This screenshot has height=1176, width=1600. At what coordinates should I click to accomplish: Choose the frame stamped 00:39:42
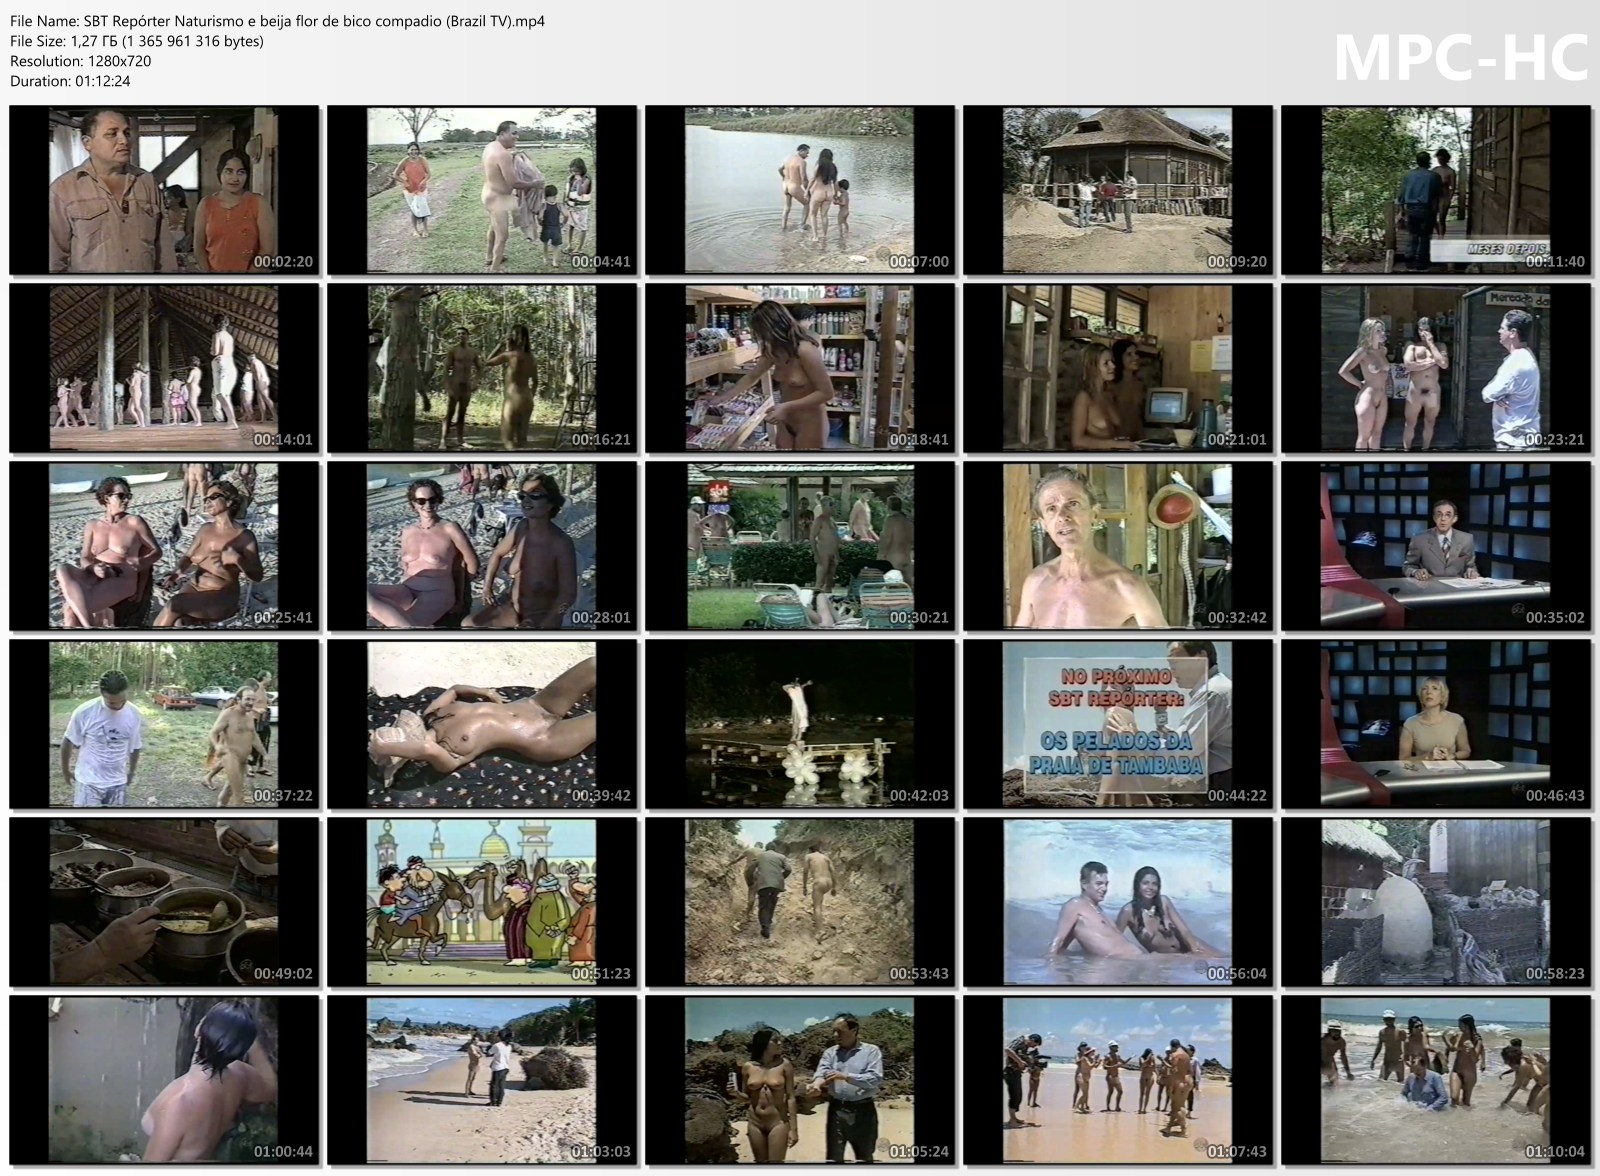coord(482,724)
